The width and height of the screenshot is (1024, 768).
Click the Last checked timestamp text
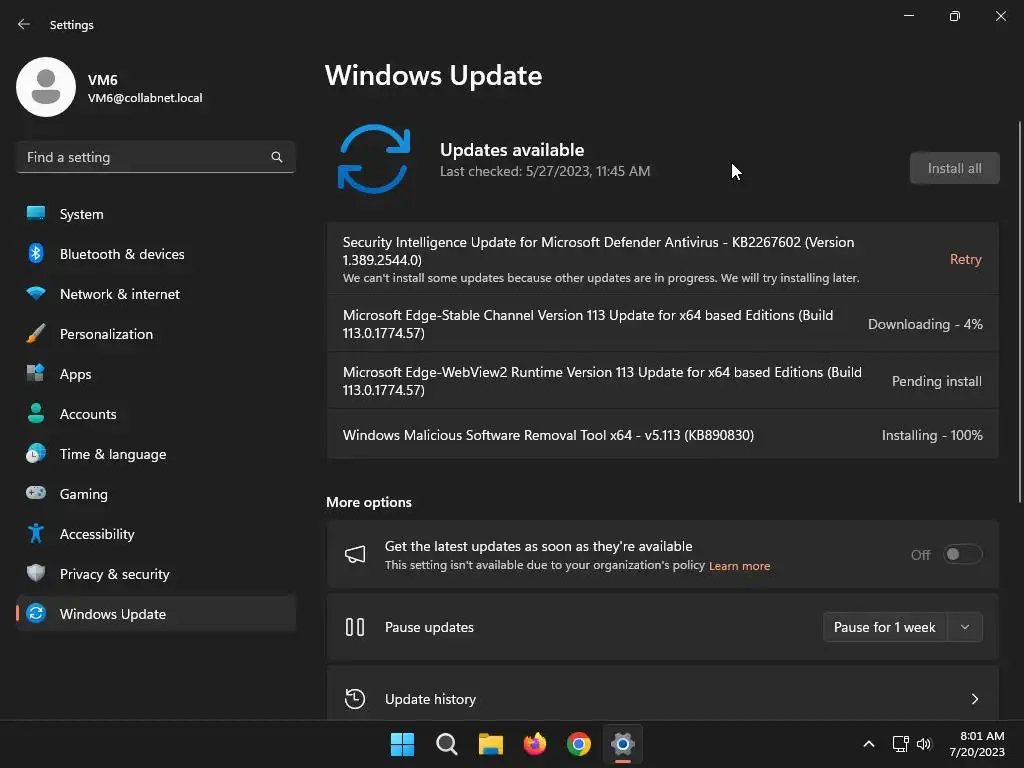point(545,171)
